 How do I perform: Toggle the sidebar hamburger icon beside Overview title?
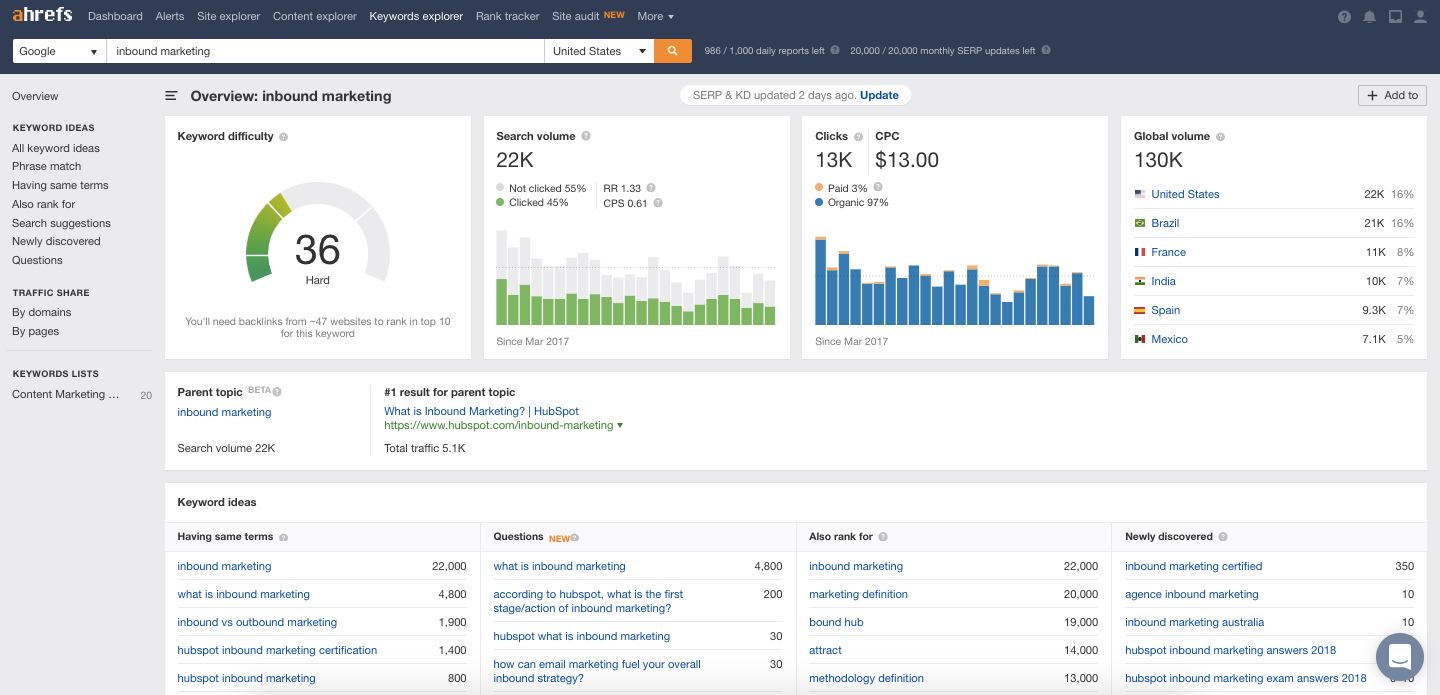[171, 96]
